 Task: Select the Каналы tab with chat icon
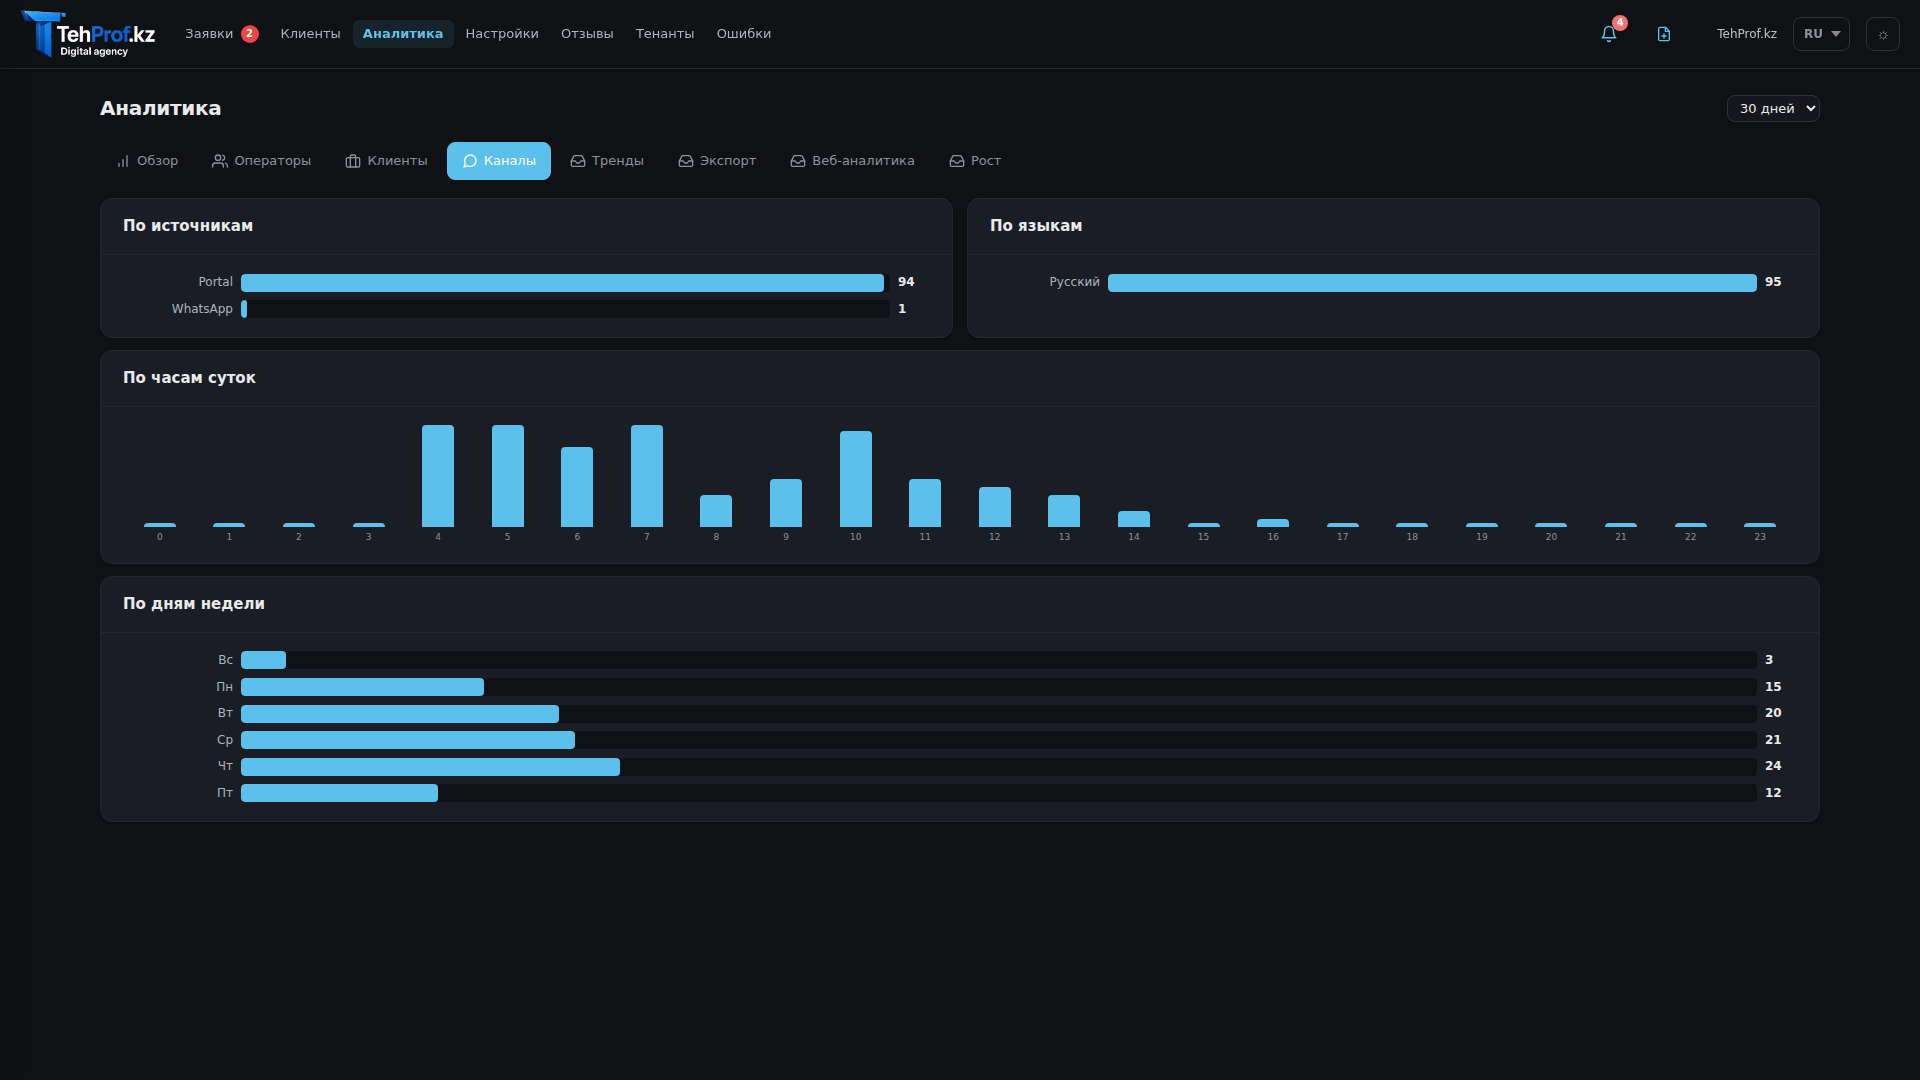[x=498, y=161]
